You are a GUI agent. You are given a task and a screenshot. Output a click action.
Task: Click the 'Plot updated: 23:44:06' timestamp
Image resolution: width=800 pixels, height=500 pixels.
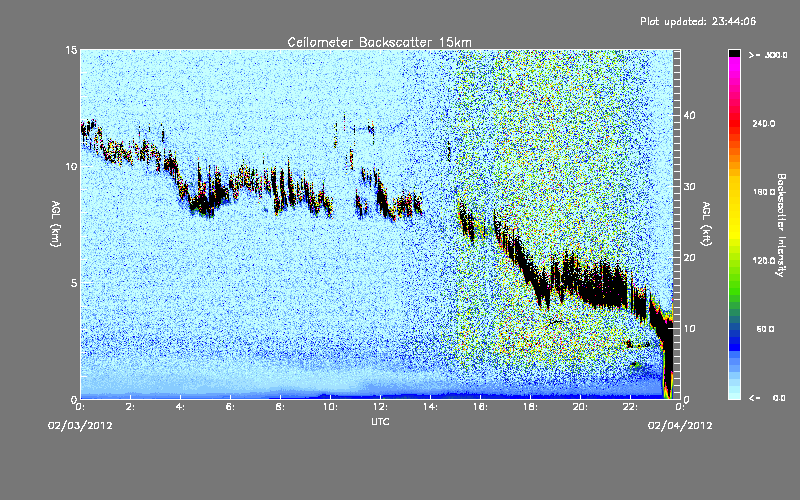[x=698, y=21]
